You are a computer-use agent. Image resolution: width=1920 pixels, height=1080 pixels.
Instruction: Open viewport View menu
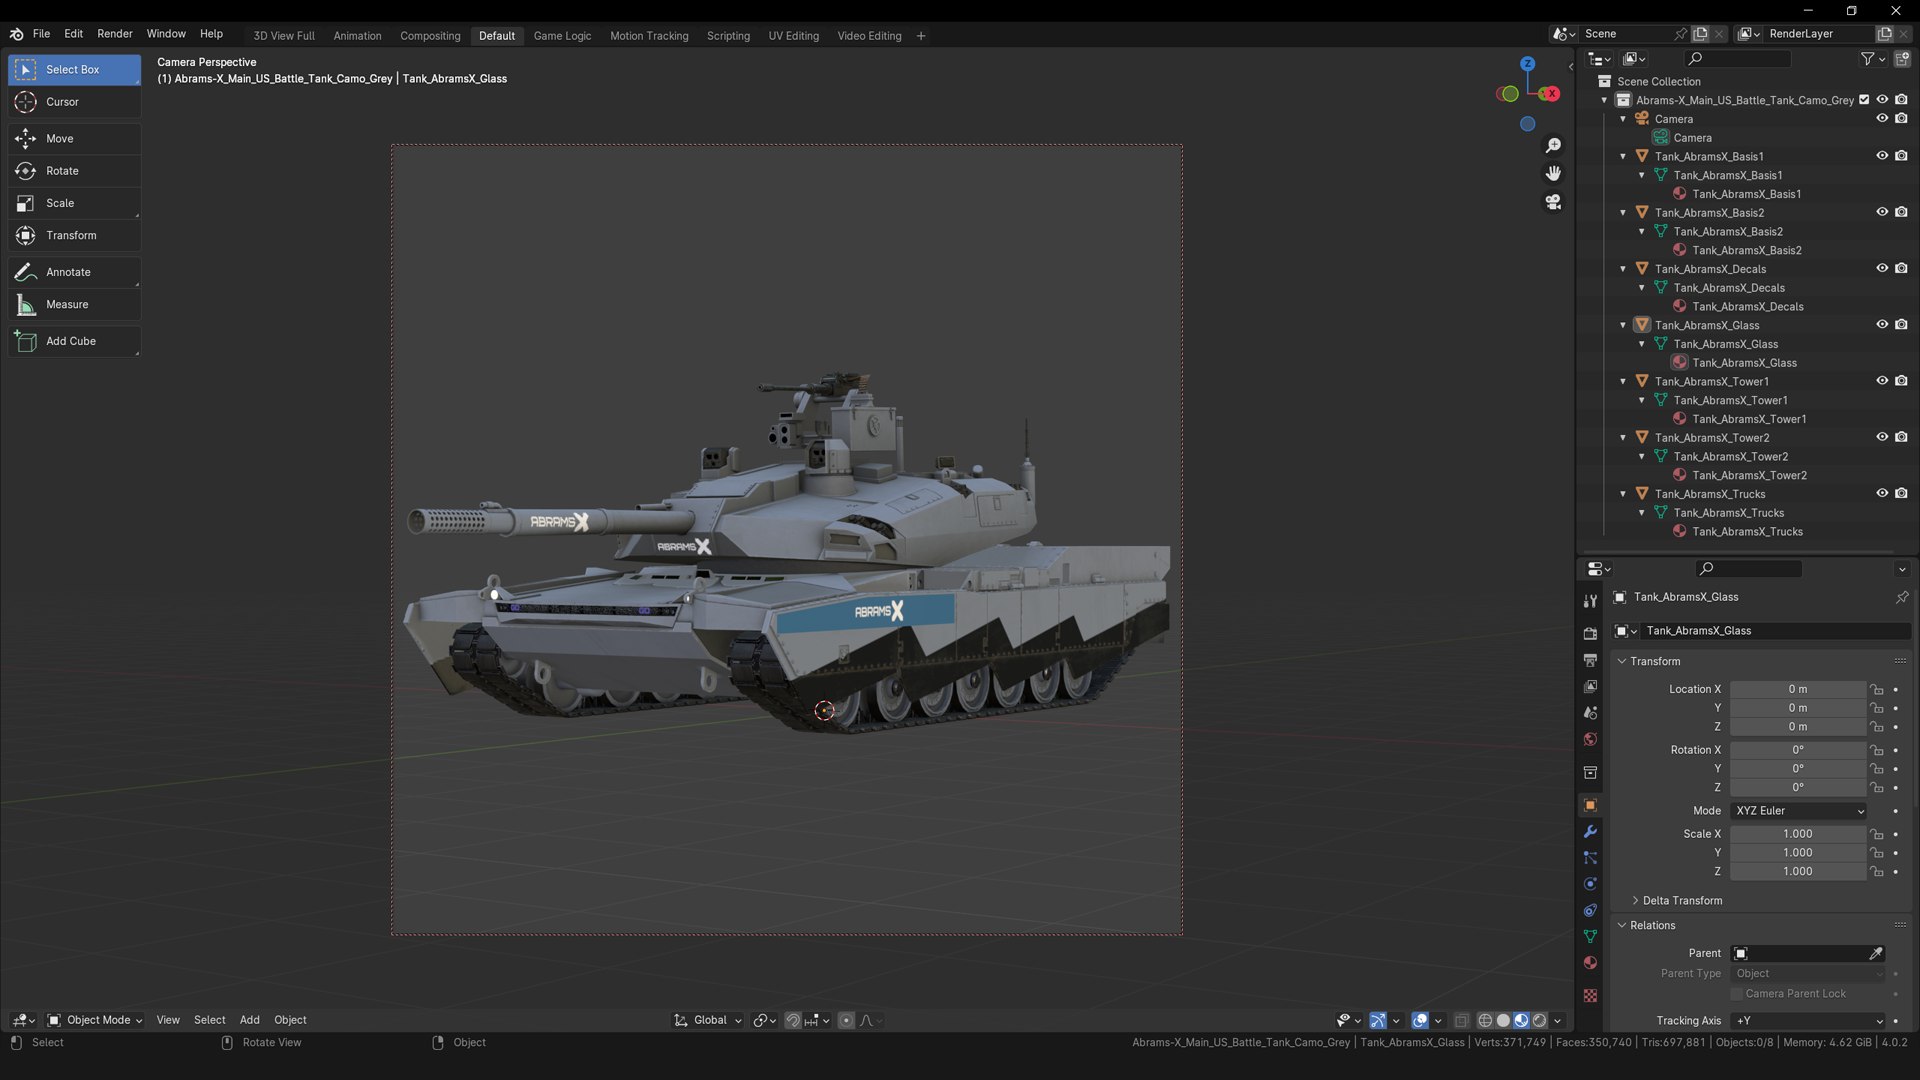[x=168, y=1021]
